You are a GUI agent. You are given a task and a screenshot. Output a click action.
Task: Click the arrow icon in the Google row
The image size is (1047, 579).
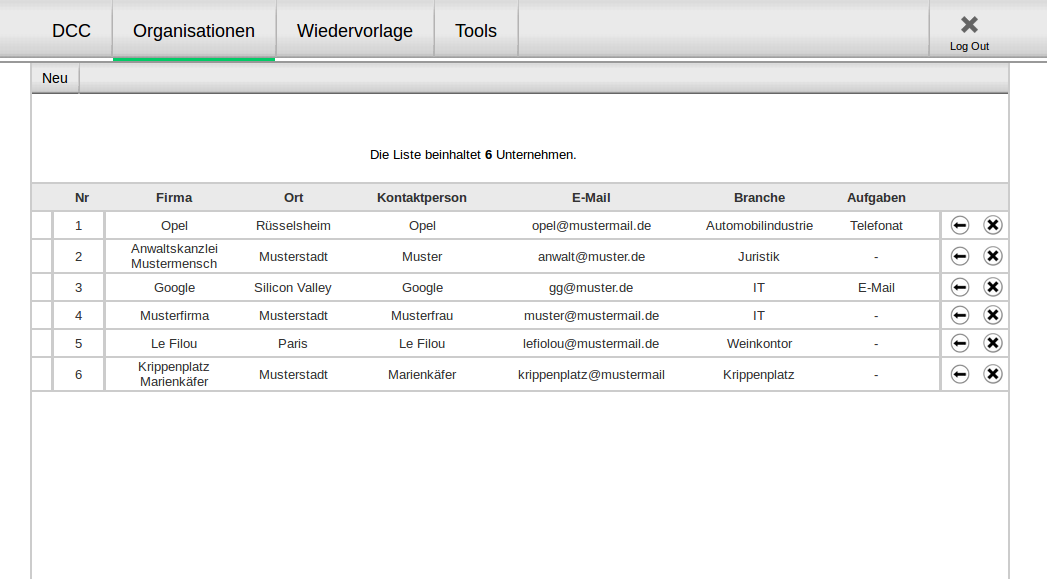[x=959, y=287]
